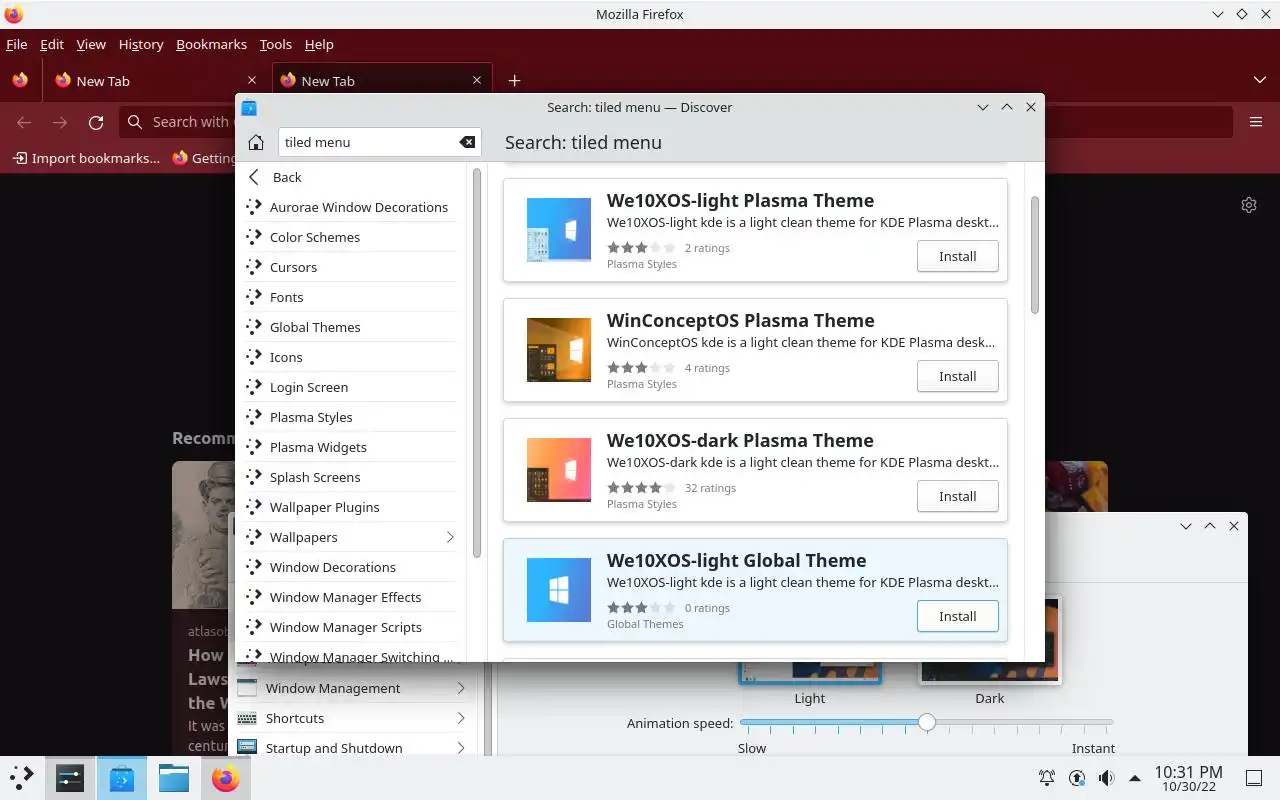
Task: Click the Discover taskbar icon
Action: point(122,777)
